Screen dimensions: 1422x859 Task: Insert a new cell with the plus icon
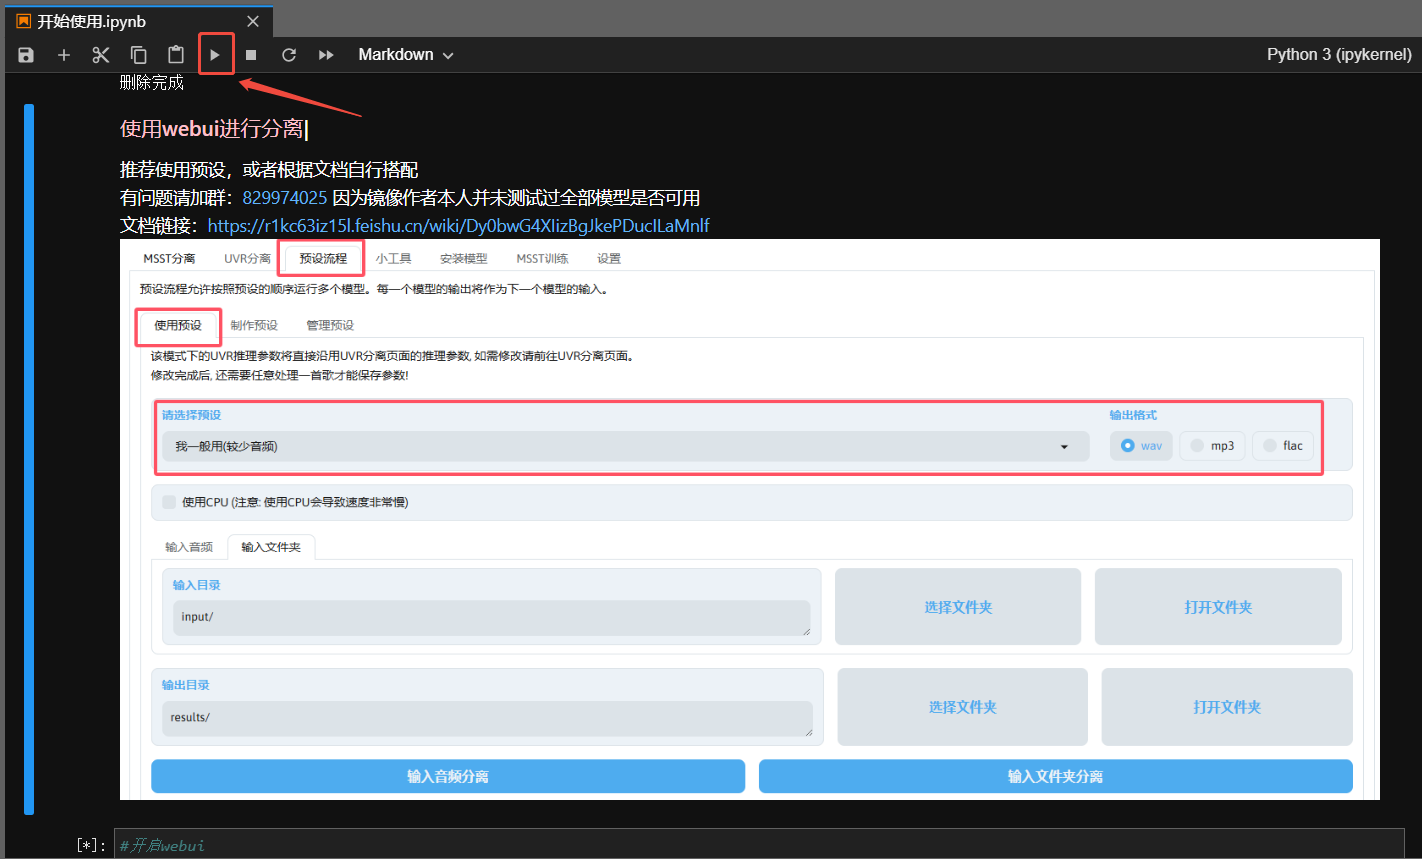[64, 55]
